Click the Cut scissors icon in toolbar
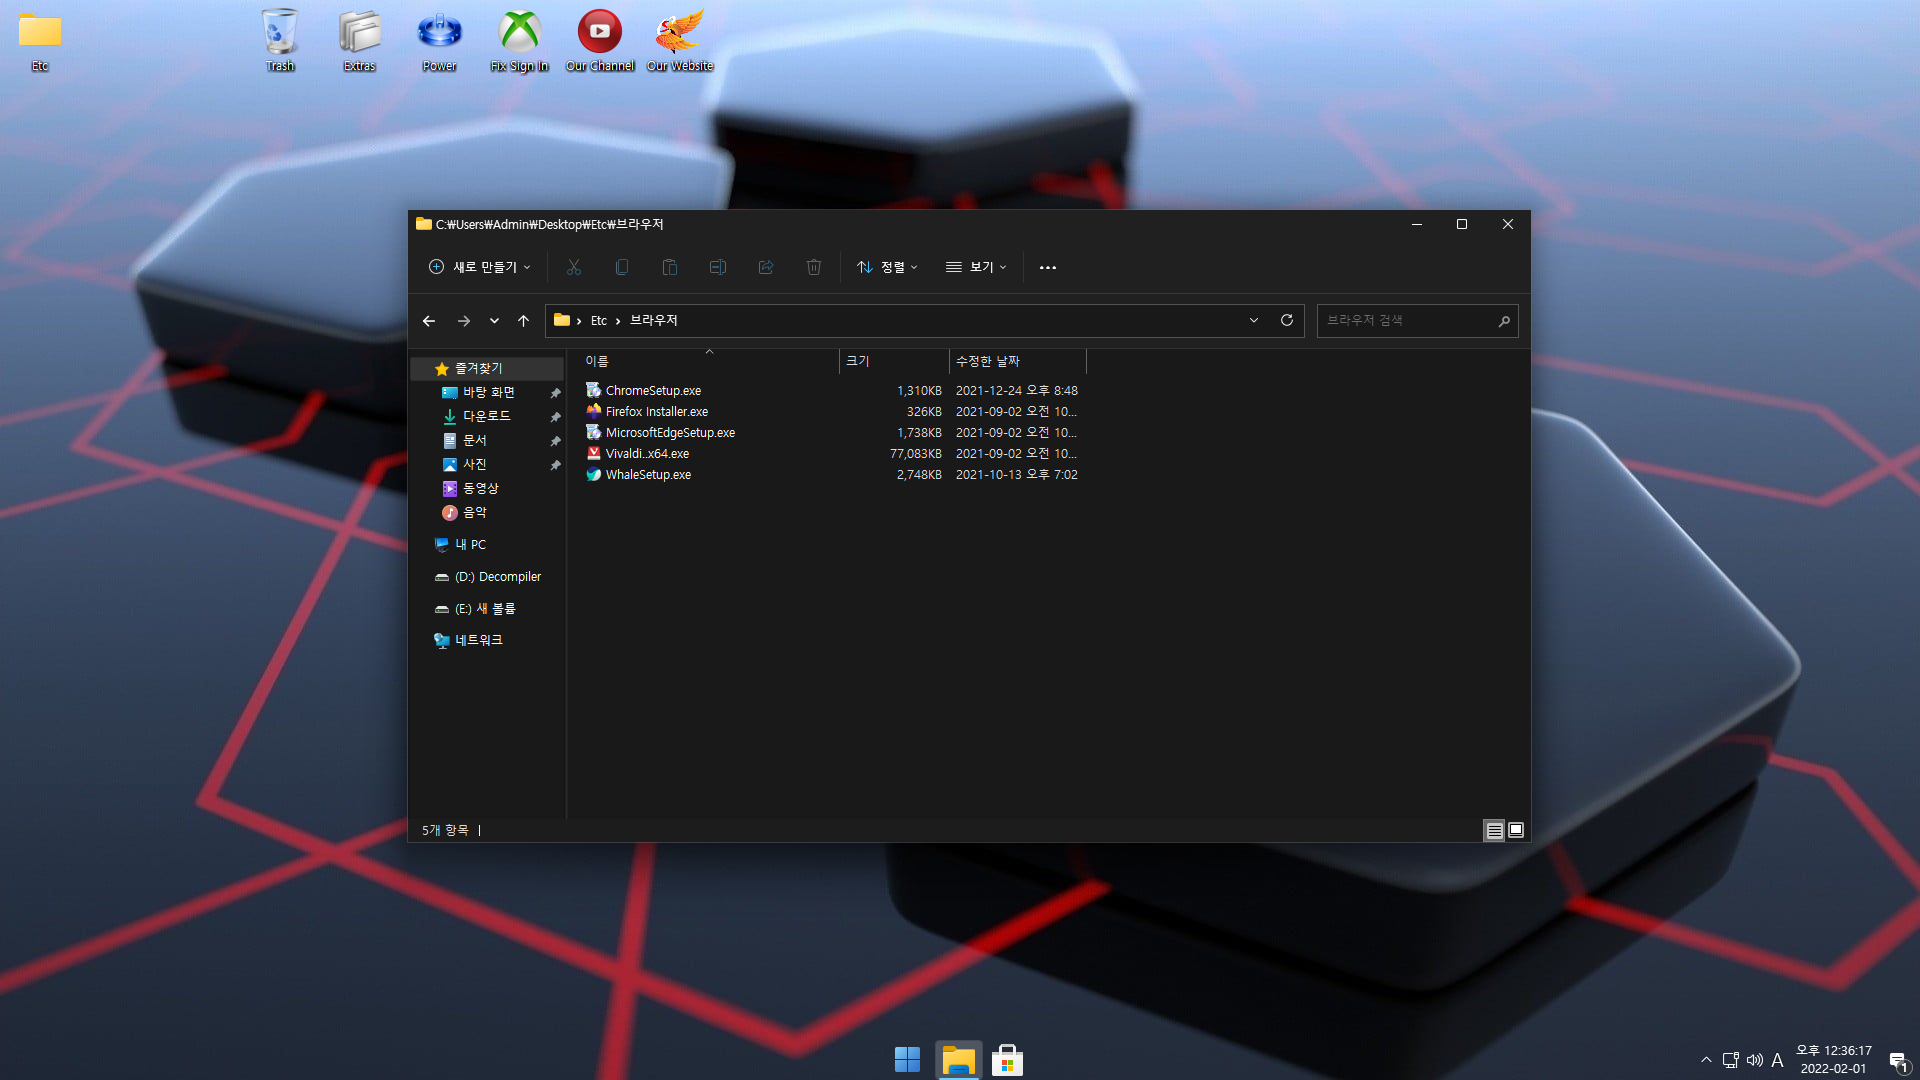Screen dimensions: 1920x1080 [x=574, y=267]
